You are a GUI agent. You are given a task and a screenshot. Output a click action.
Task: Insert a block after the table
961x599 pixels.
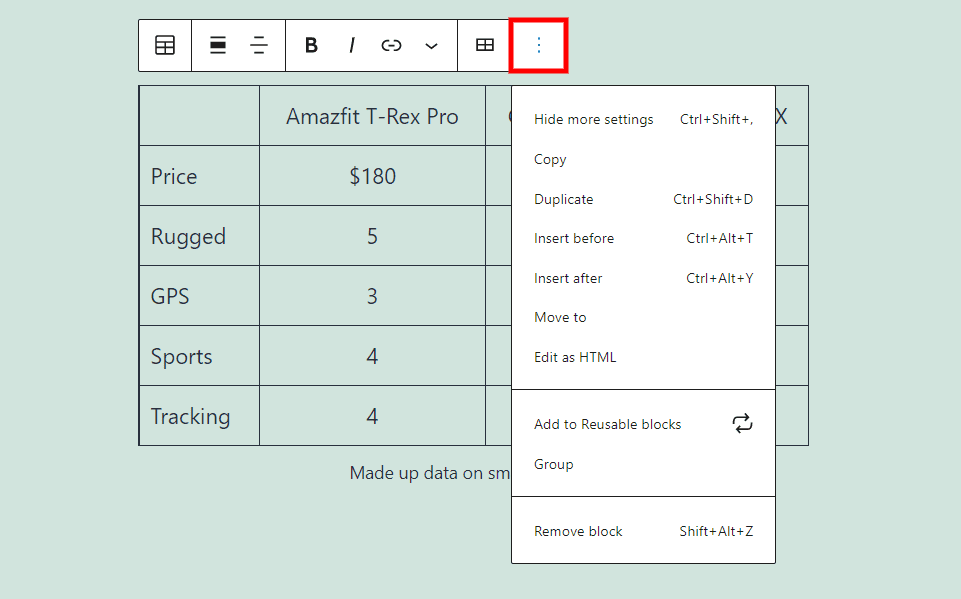[568, 278]
